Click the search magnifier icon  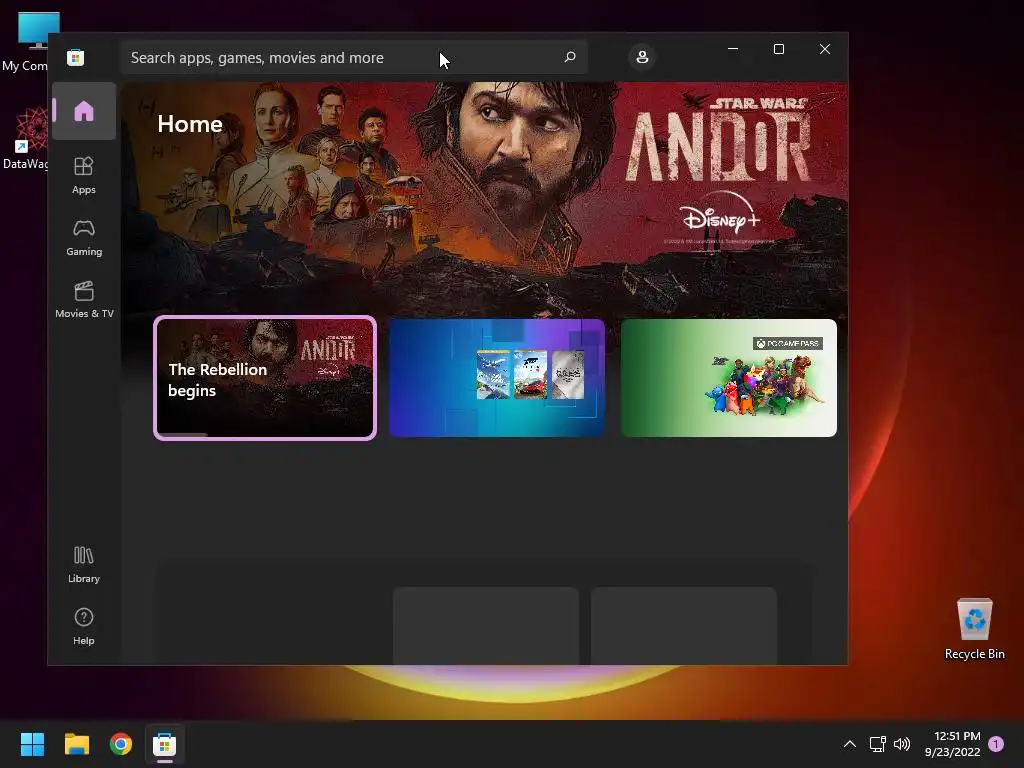(x=569, y=57)
